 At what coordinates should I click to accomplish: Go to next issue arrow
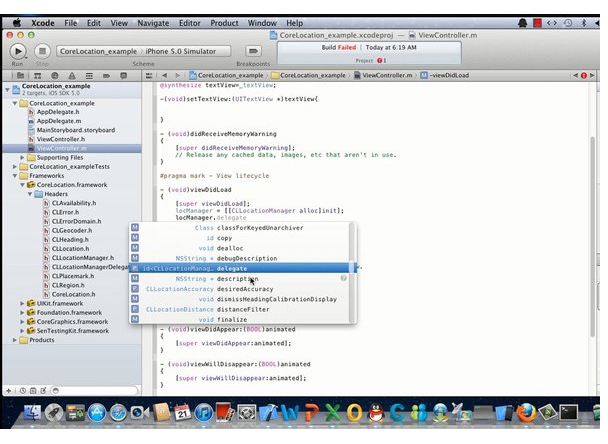tap(592, 76)
